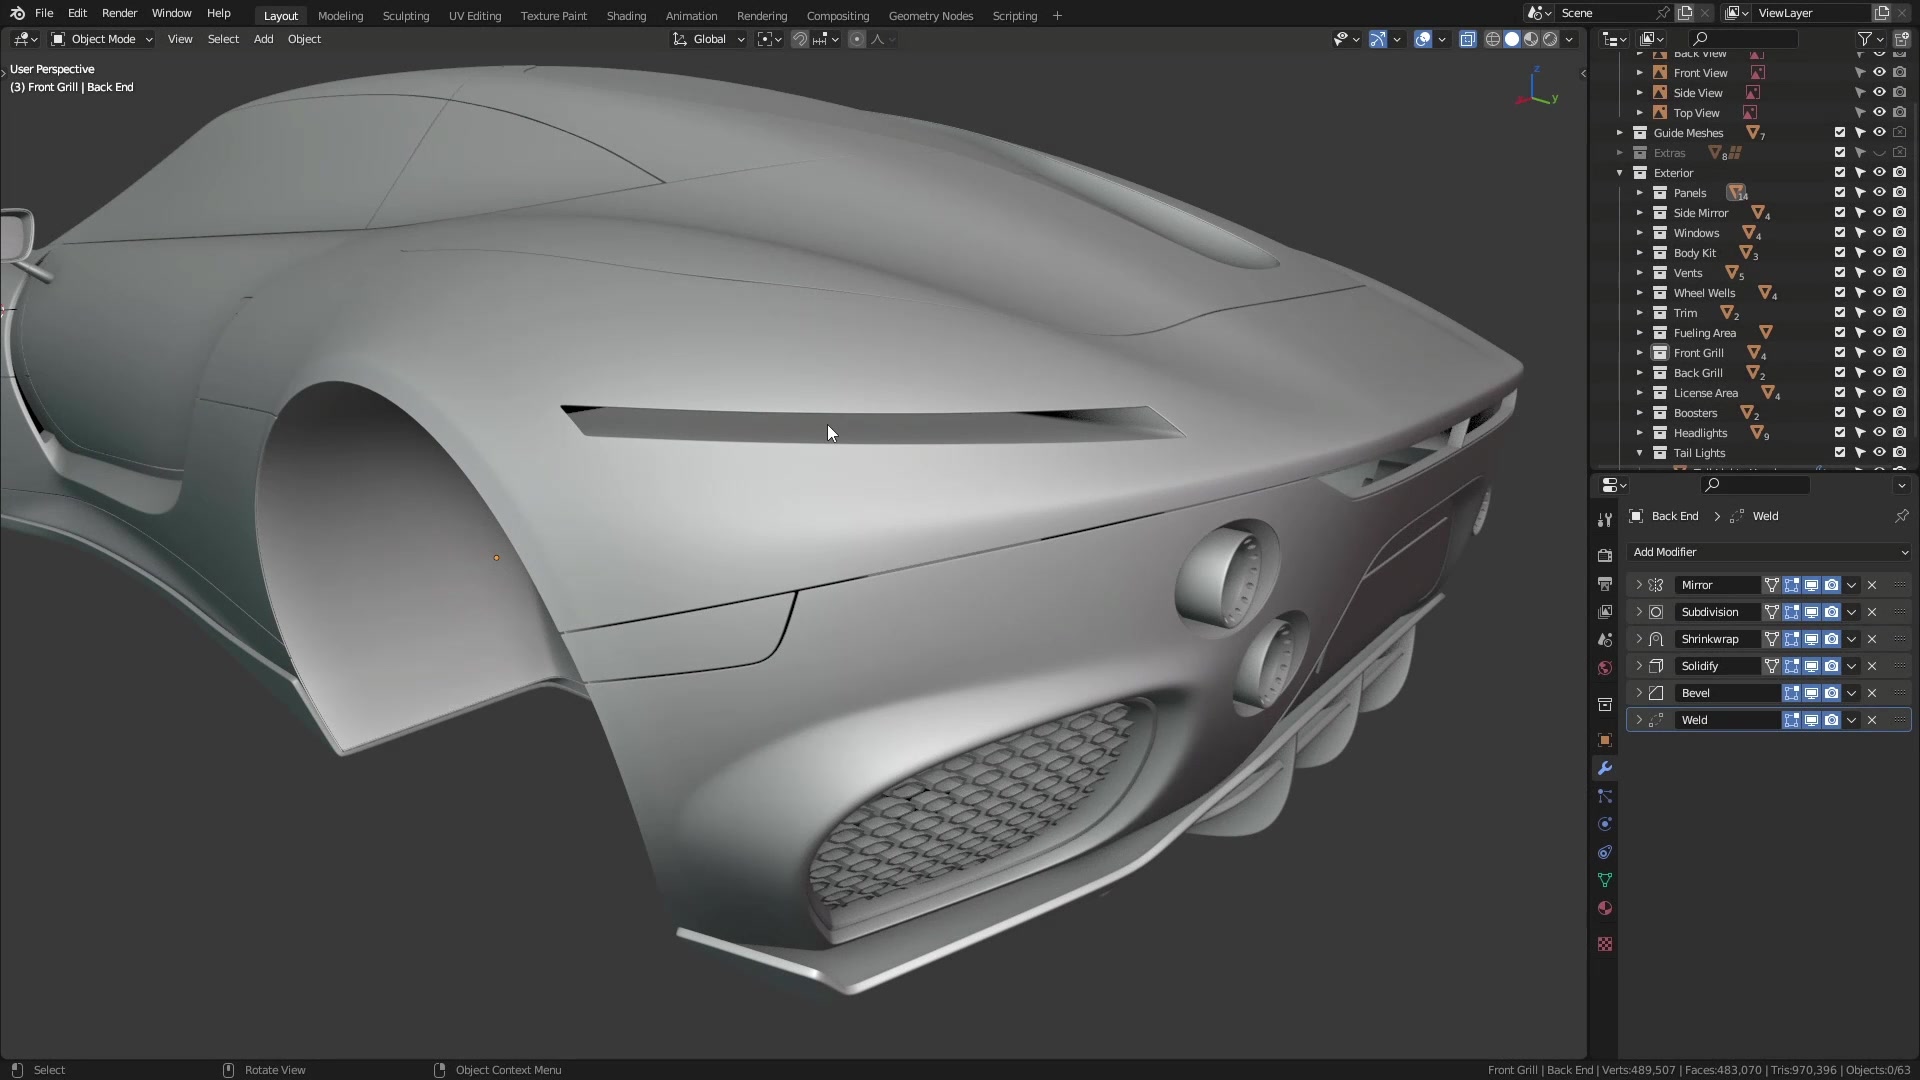Switch to the Shading workspace tab

coord(626,16)
